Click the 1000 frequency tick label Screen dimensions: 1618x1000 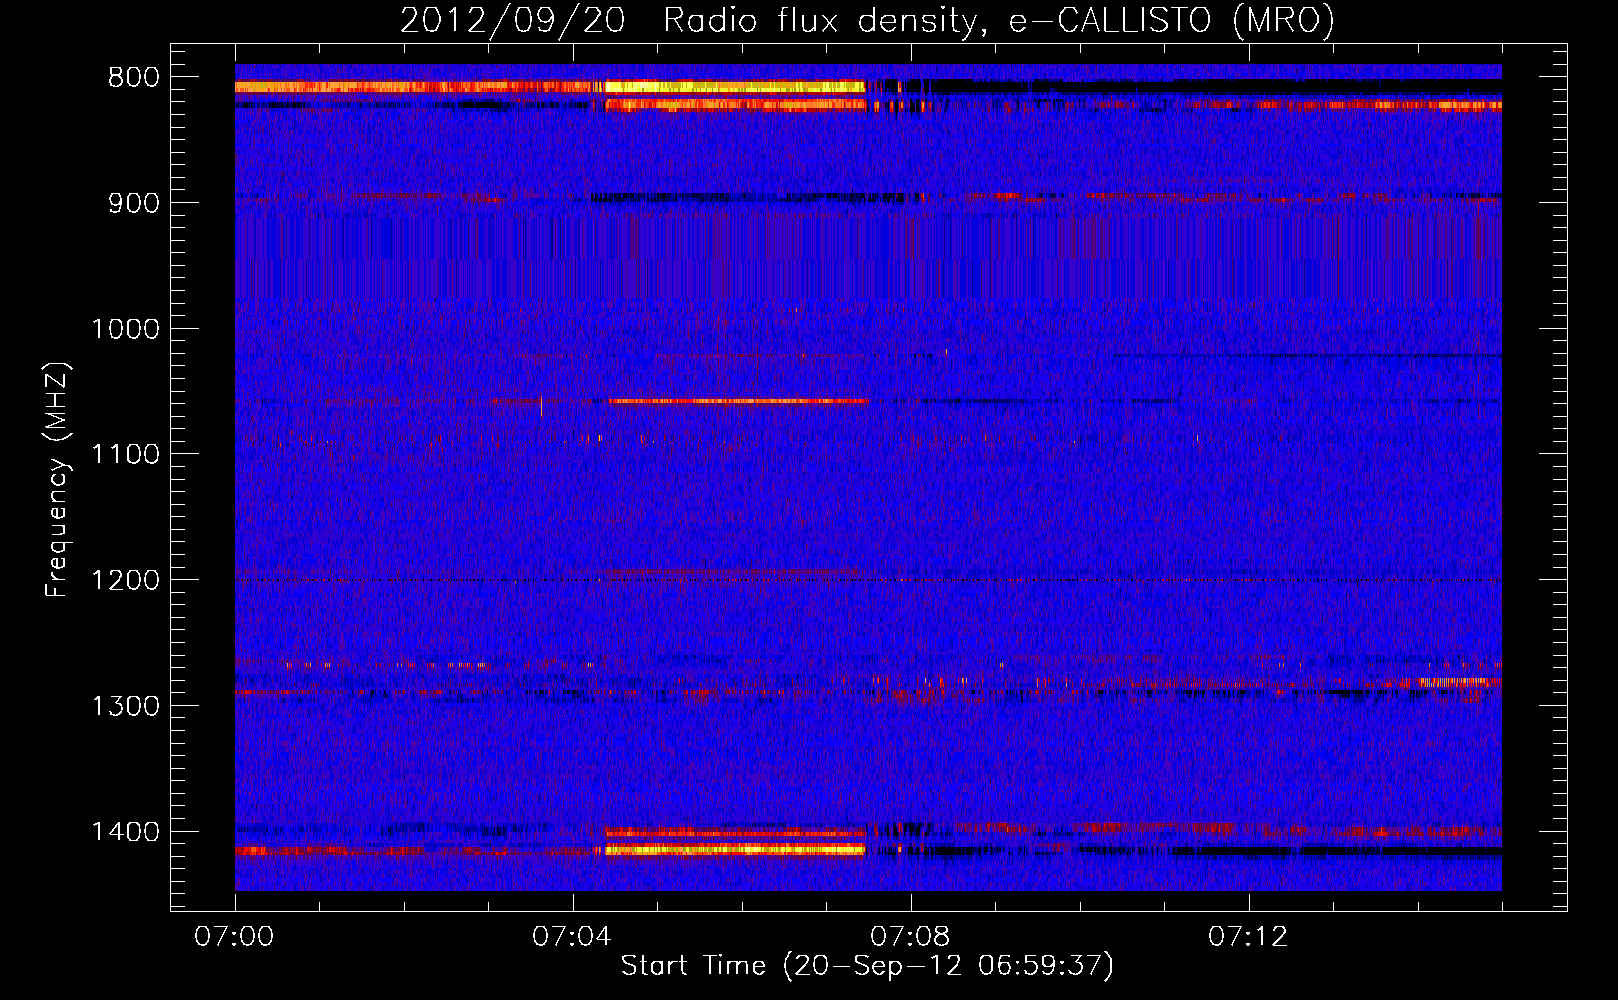(x=126, y=329)
